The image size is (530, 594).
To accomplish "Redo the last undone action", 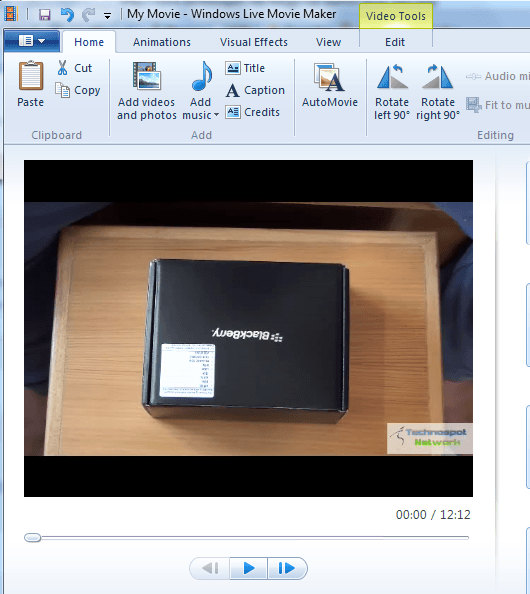I will (x=89, y=15).
